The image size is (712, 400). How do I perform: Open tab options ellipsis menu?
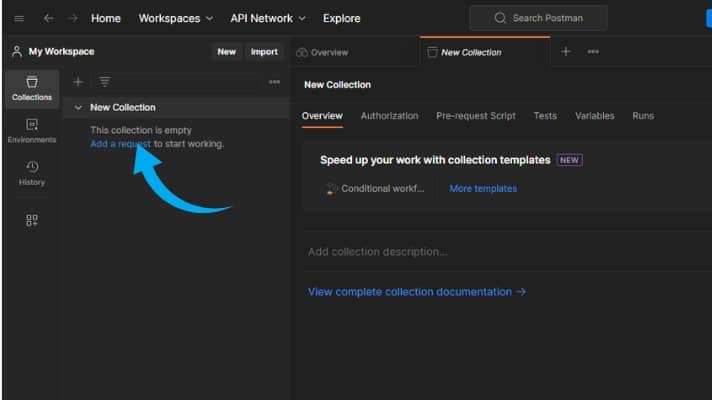click(x=593, y=52)
